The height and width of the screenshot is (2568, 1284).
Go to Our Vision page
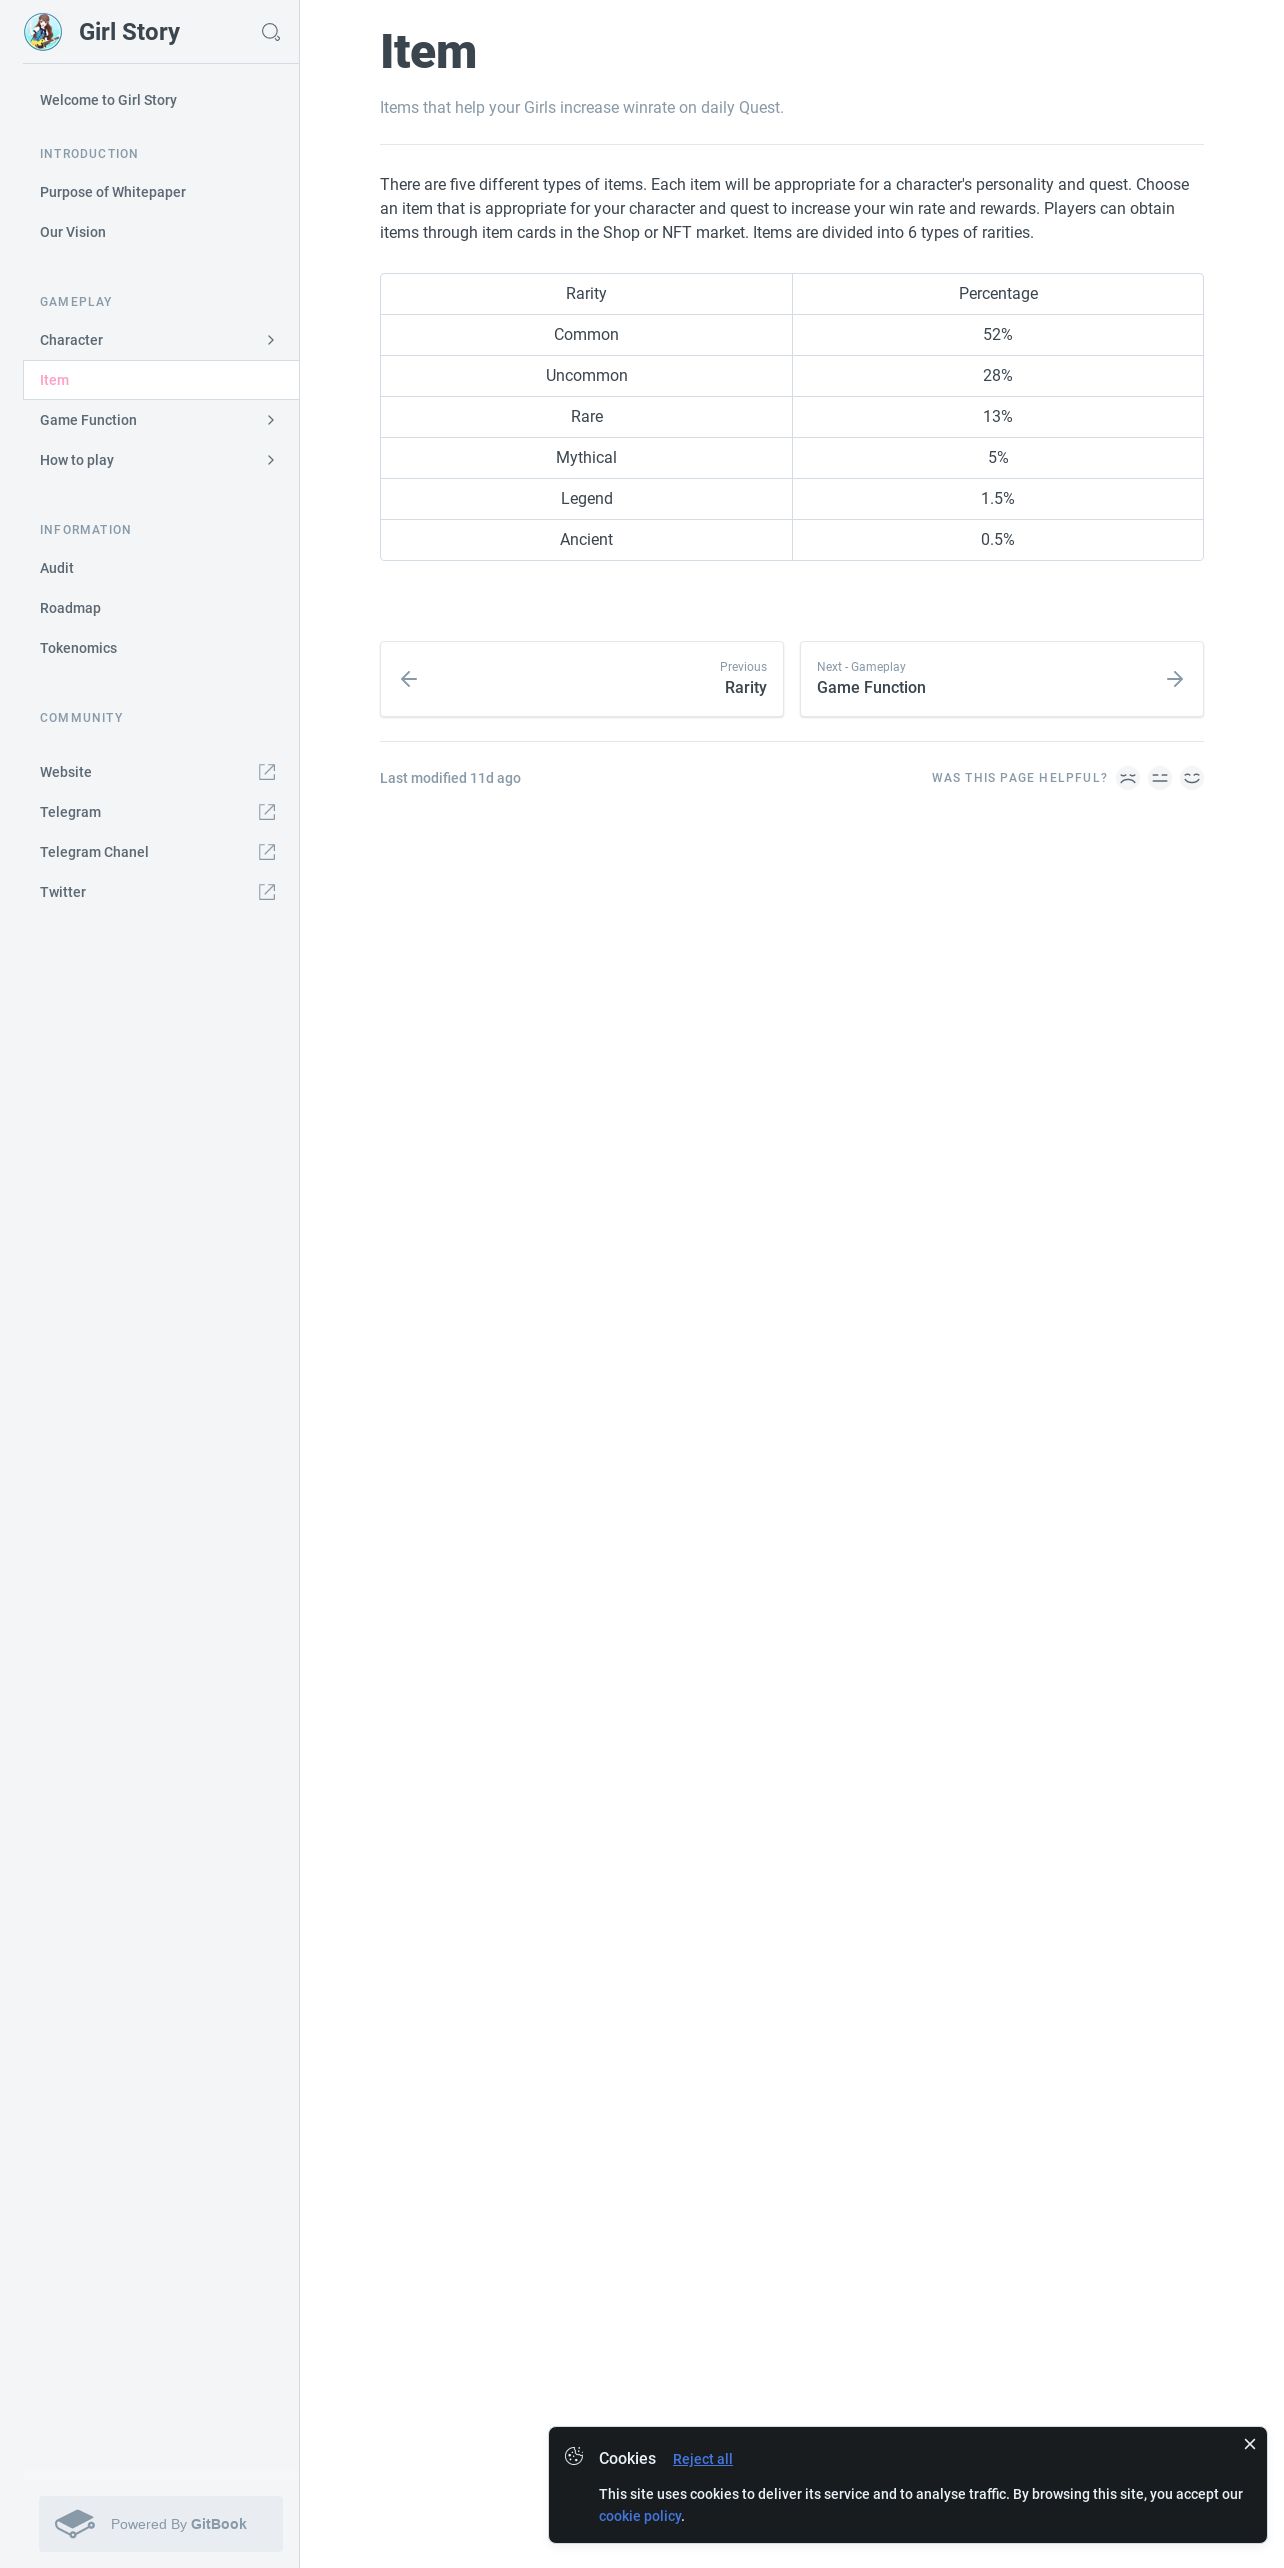[161, 232]
